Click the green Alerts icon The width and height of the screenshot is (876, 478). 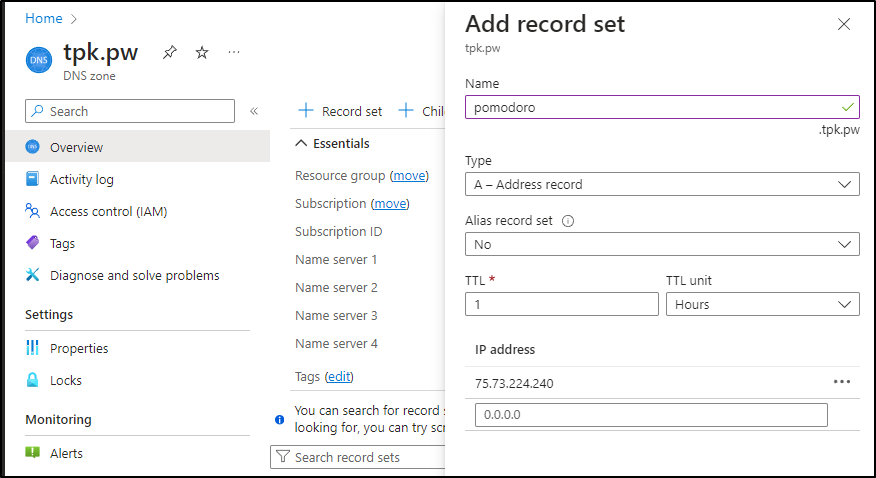coord(32,452)
